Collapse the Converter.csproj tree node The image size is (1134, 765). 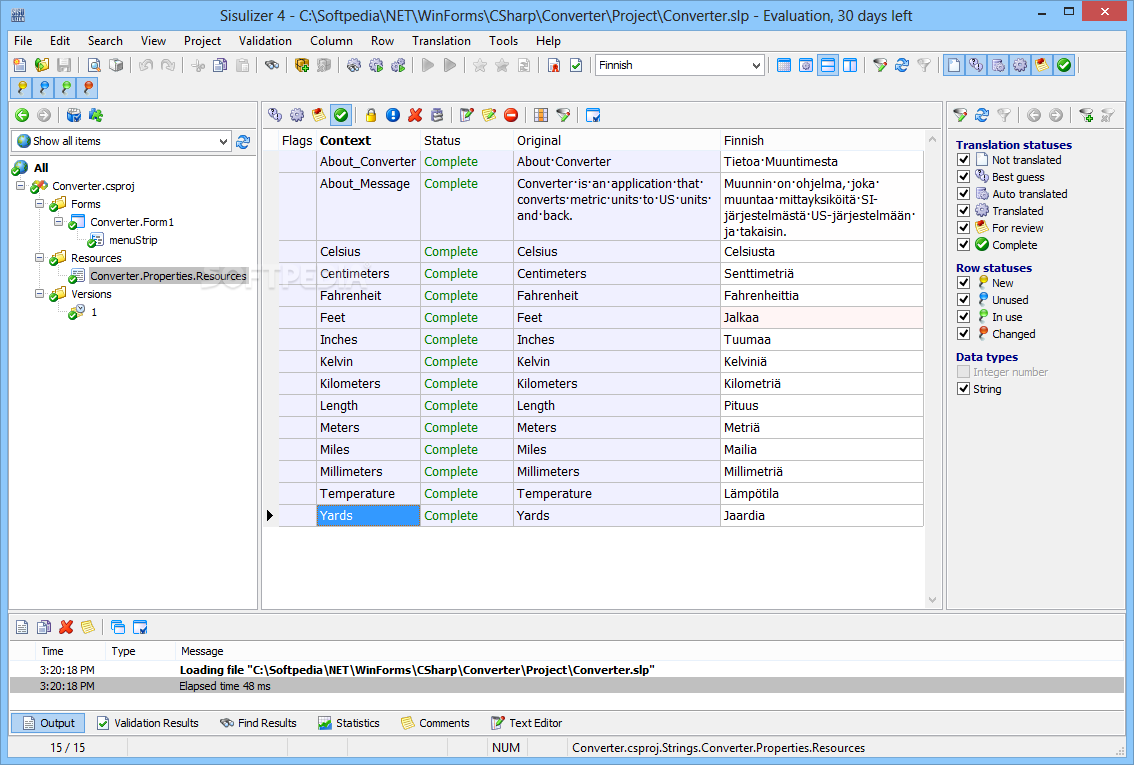(20, 186)
